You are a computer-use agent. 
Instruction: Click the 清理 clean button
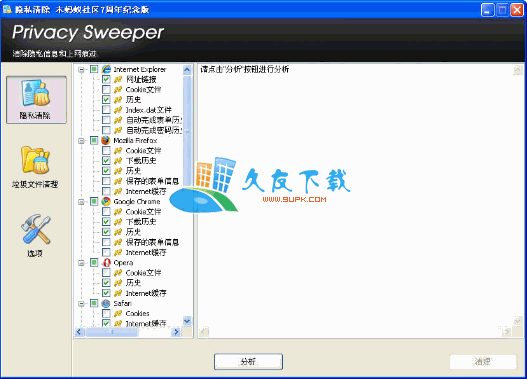pyautogui.click(x=483, y=362)
